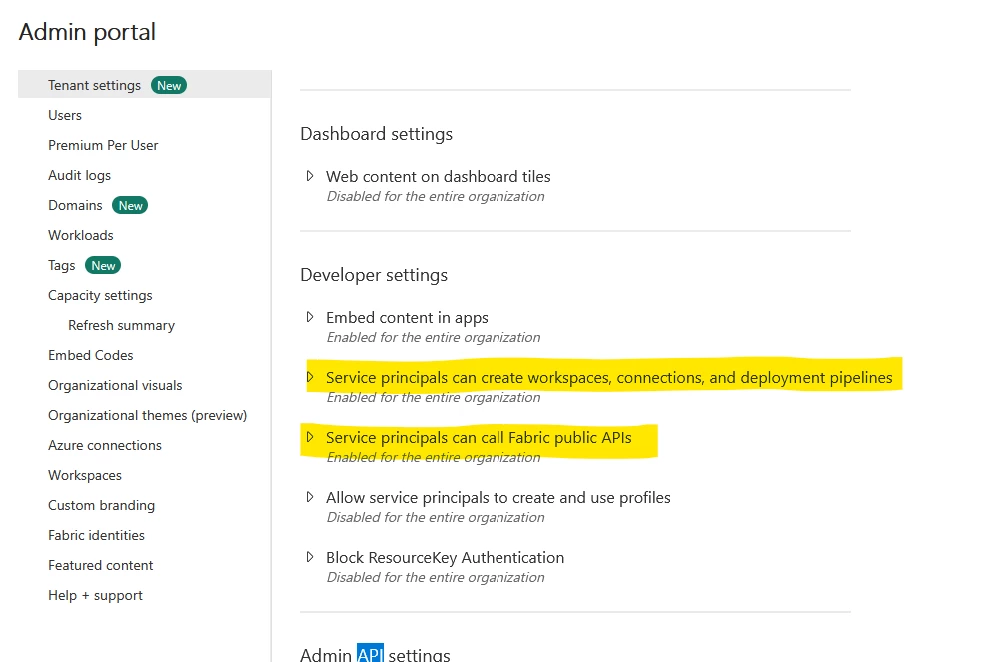The height and width of the screenshot is (662, 1000).
Task: Expand the Embed content in apps arrow
Action: pos(310,317)
